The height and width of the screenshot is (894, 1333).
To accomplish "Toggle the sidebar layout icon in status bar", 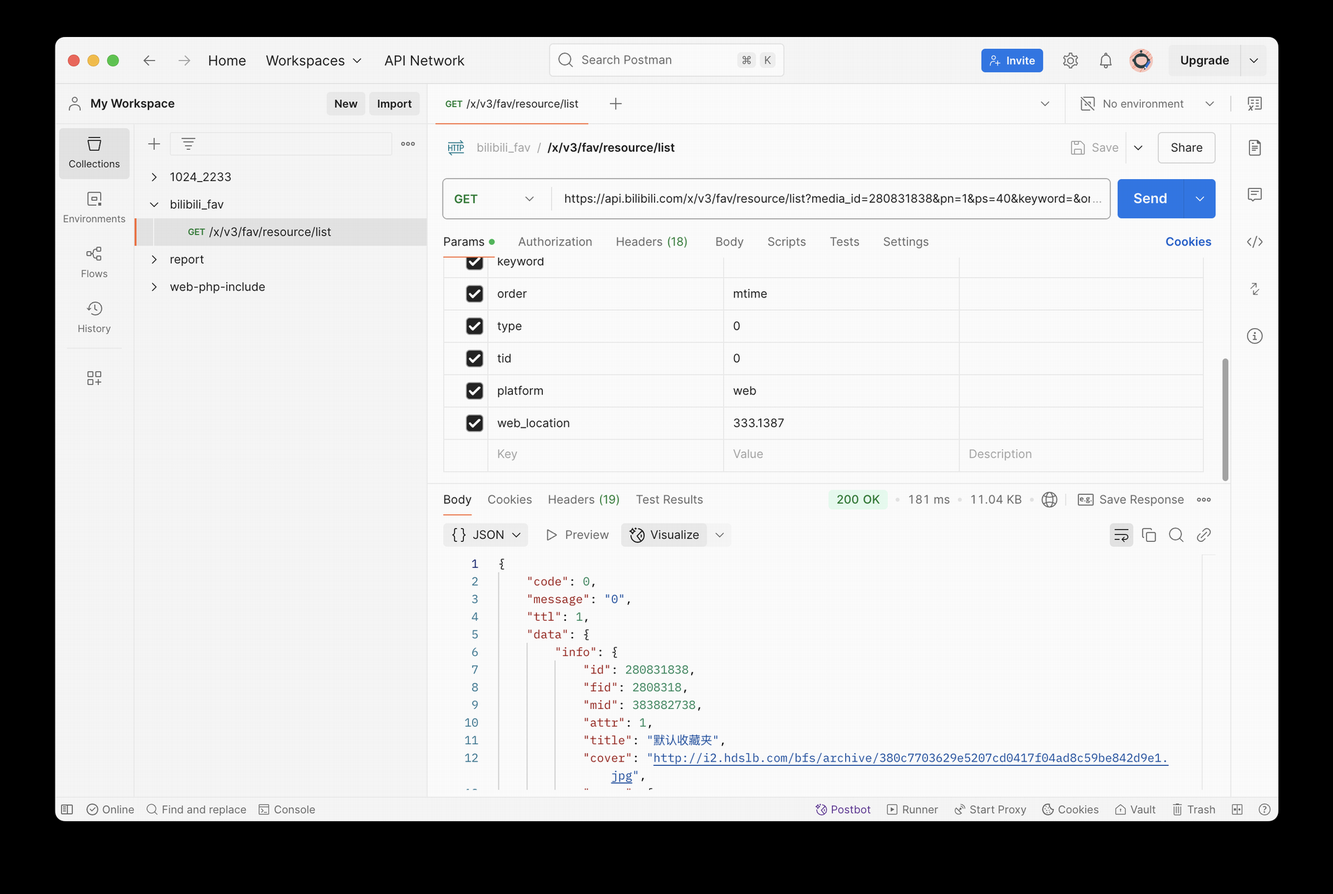I will [x=67, y=809].
